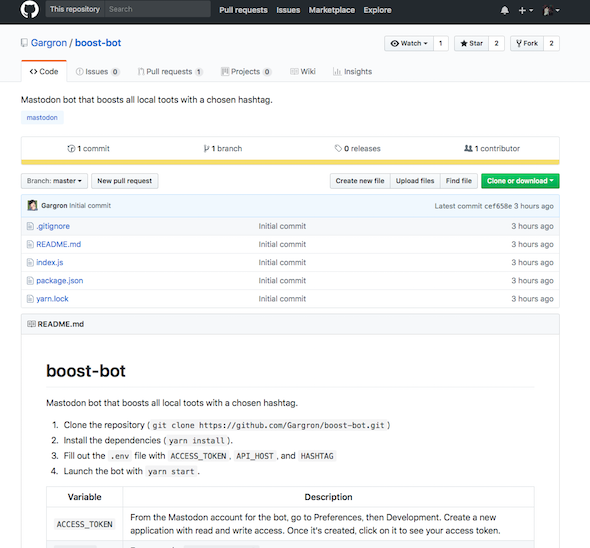
Task: Click the repository Search field
Action: pos(158,9)
